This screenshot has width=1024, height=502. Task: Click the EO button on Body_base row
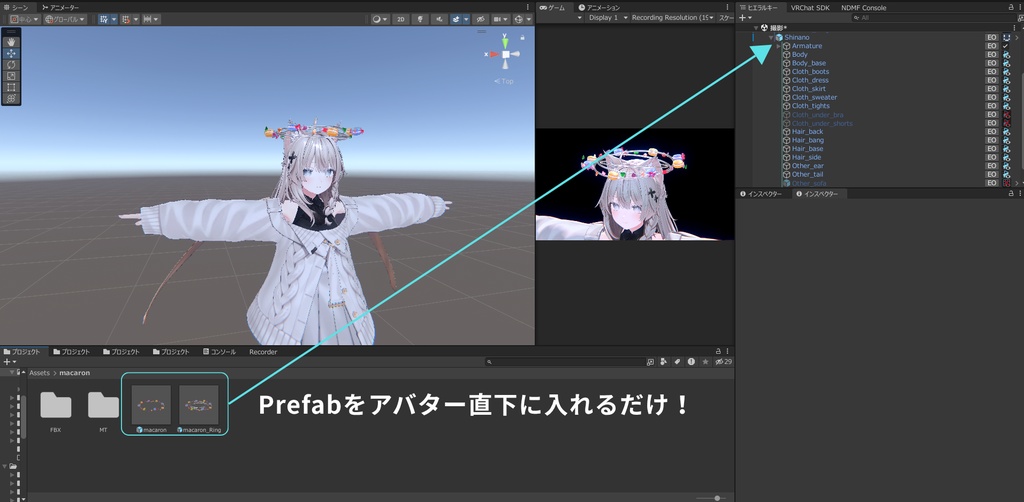click(x=991, y=63)
